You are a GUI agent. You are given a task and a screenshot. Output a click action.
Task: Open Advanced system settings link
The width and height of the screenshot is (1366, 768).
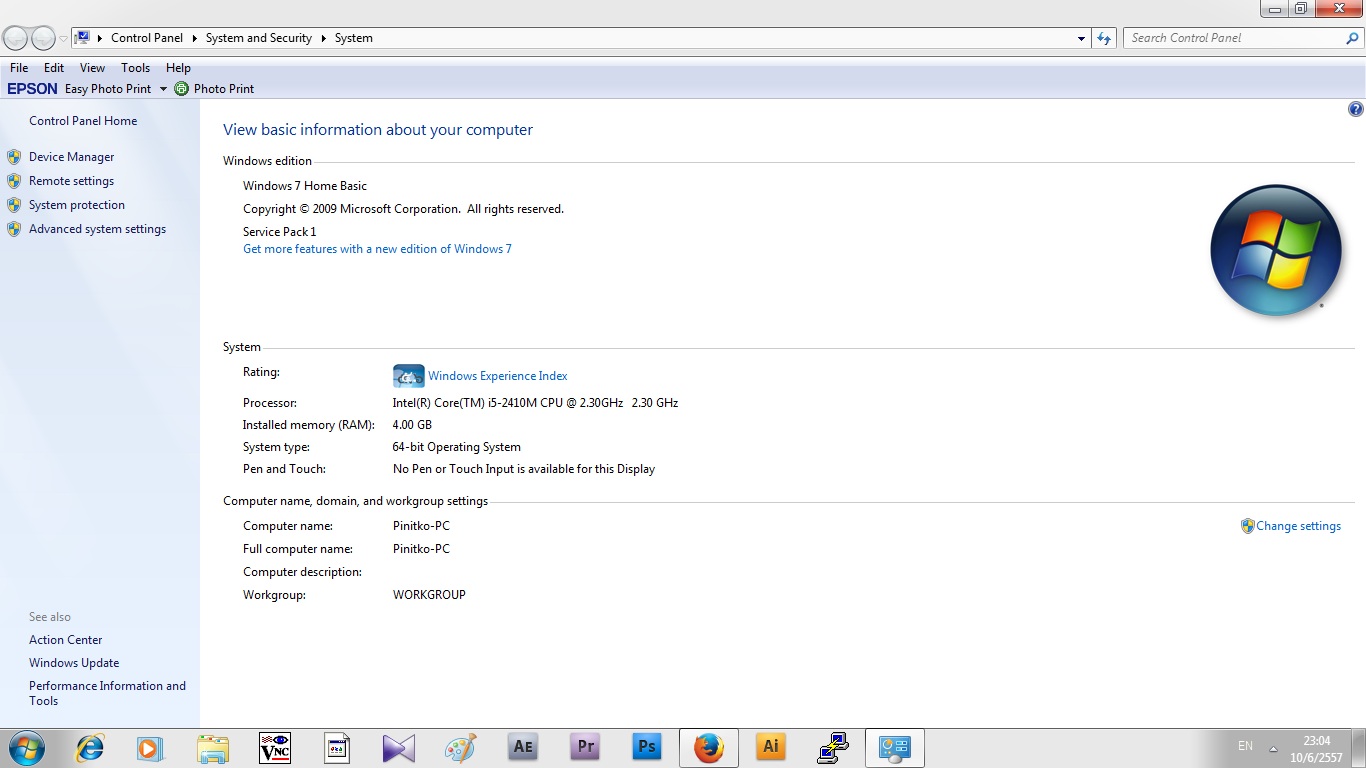pos(97,229)
